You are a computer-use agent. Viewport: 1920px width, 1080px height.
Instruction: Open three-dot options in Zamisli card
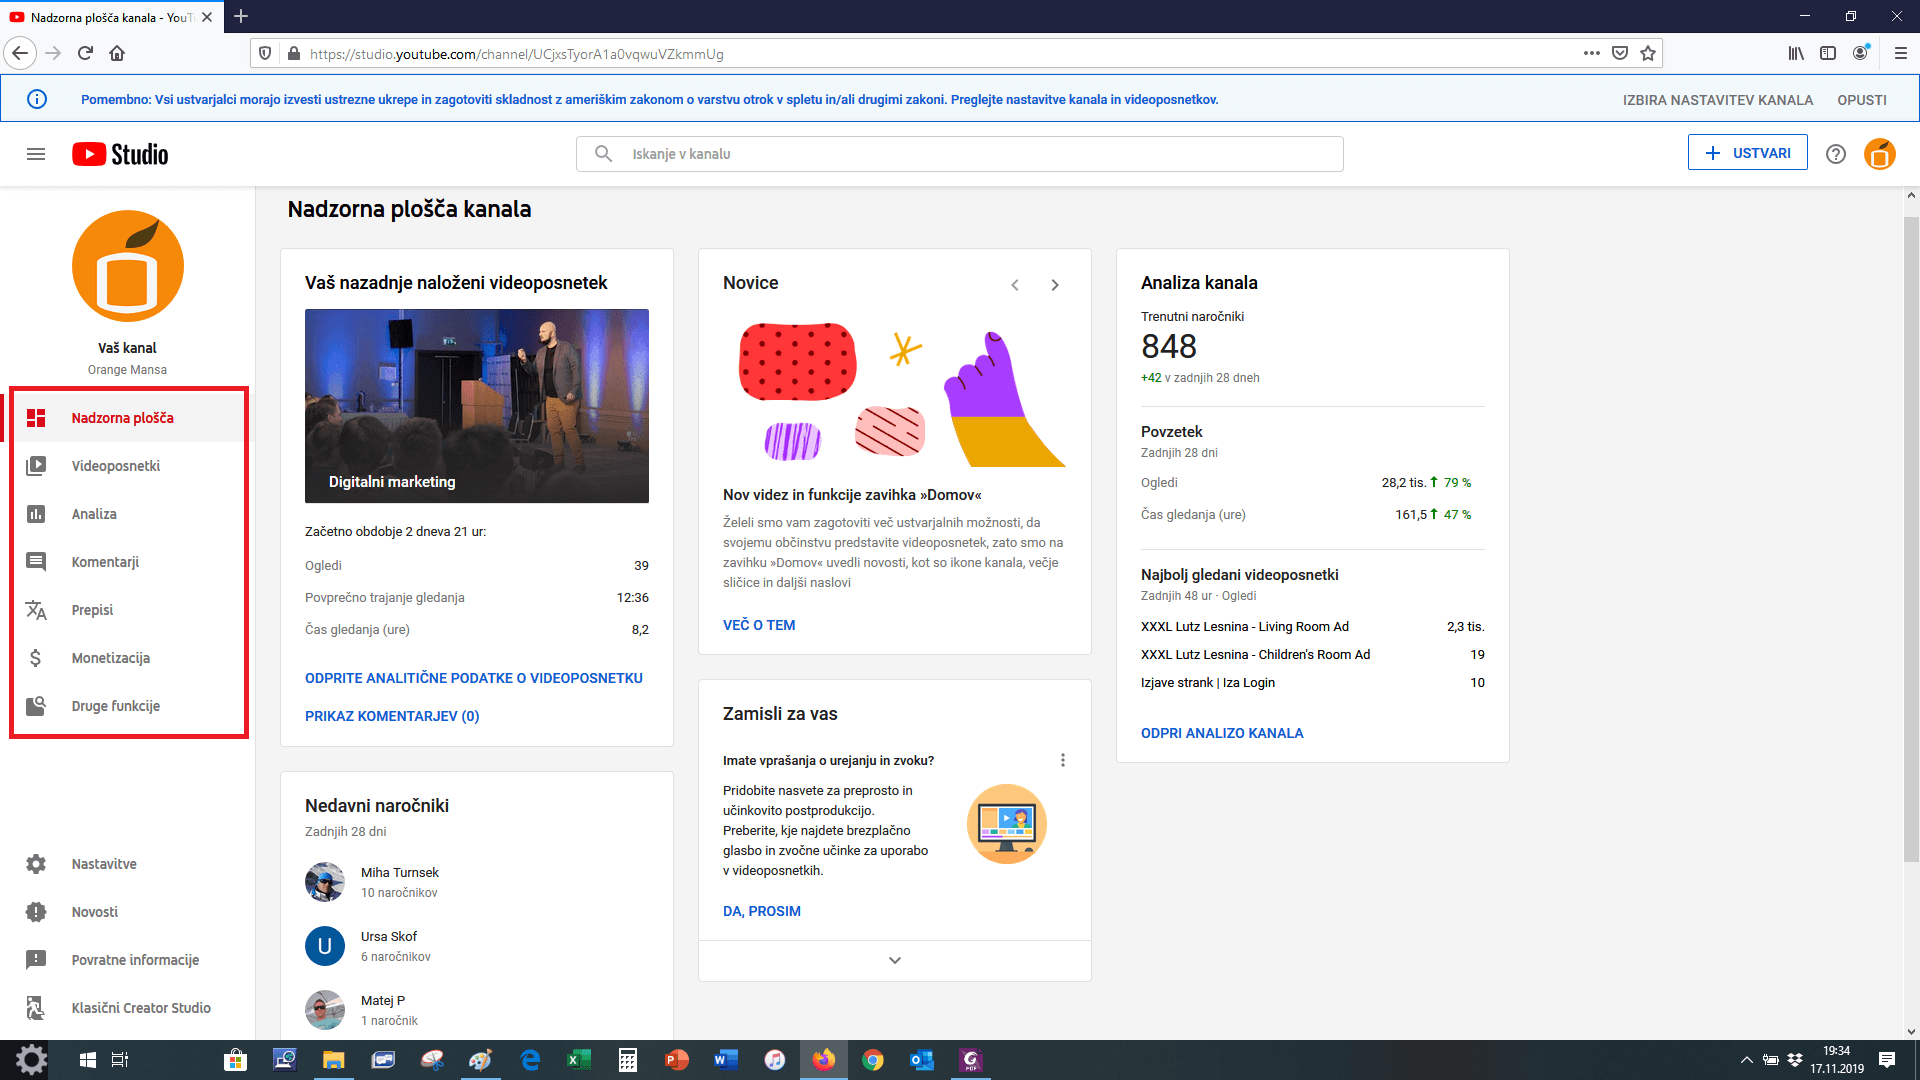point(1062,760)
